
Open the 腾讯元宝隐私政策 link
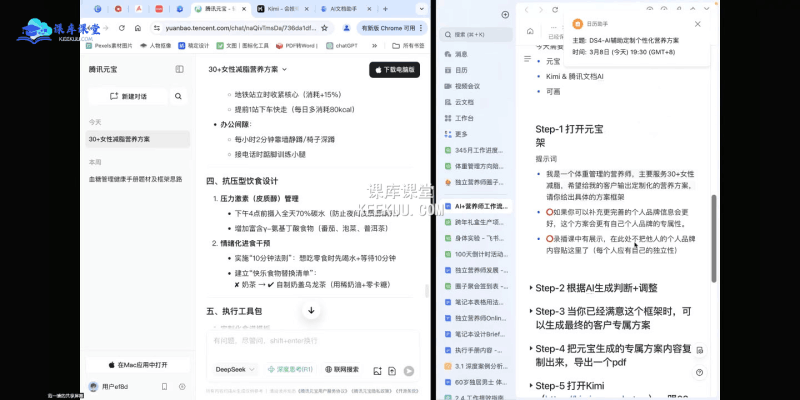tap(369, 391)
